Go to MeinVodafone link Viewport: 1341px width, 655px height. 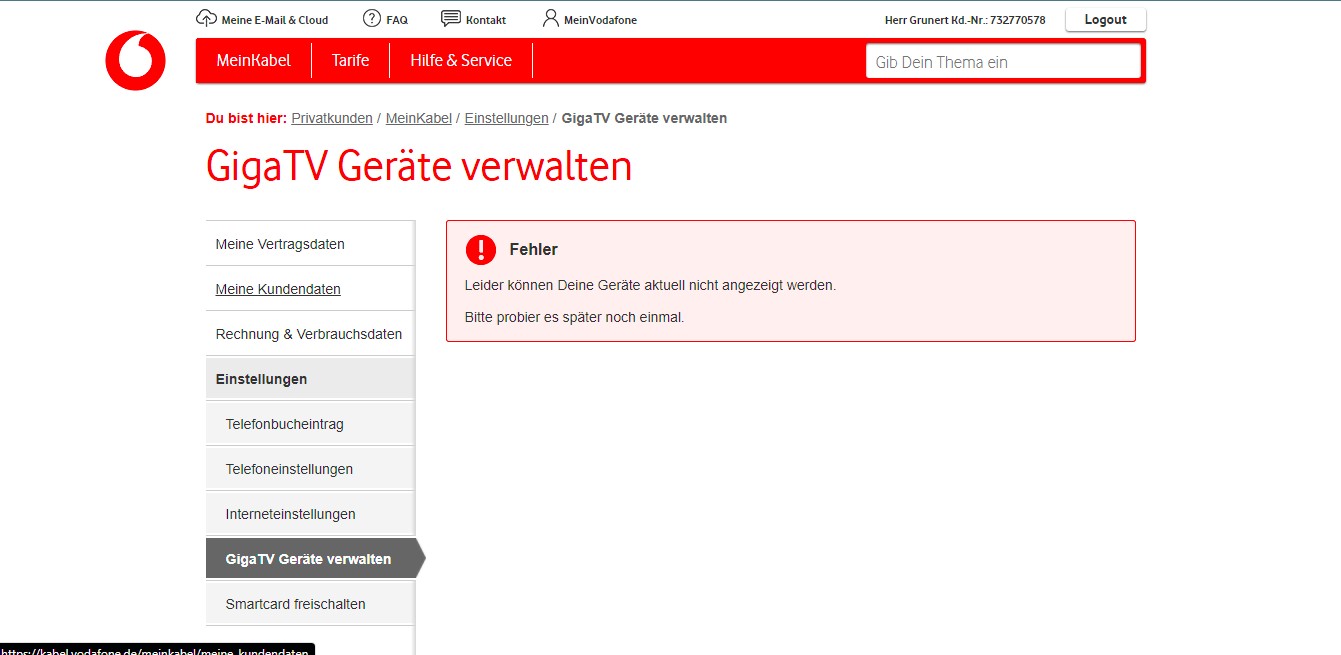point(600,20)
